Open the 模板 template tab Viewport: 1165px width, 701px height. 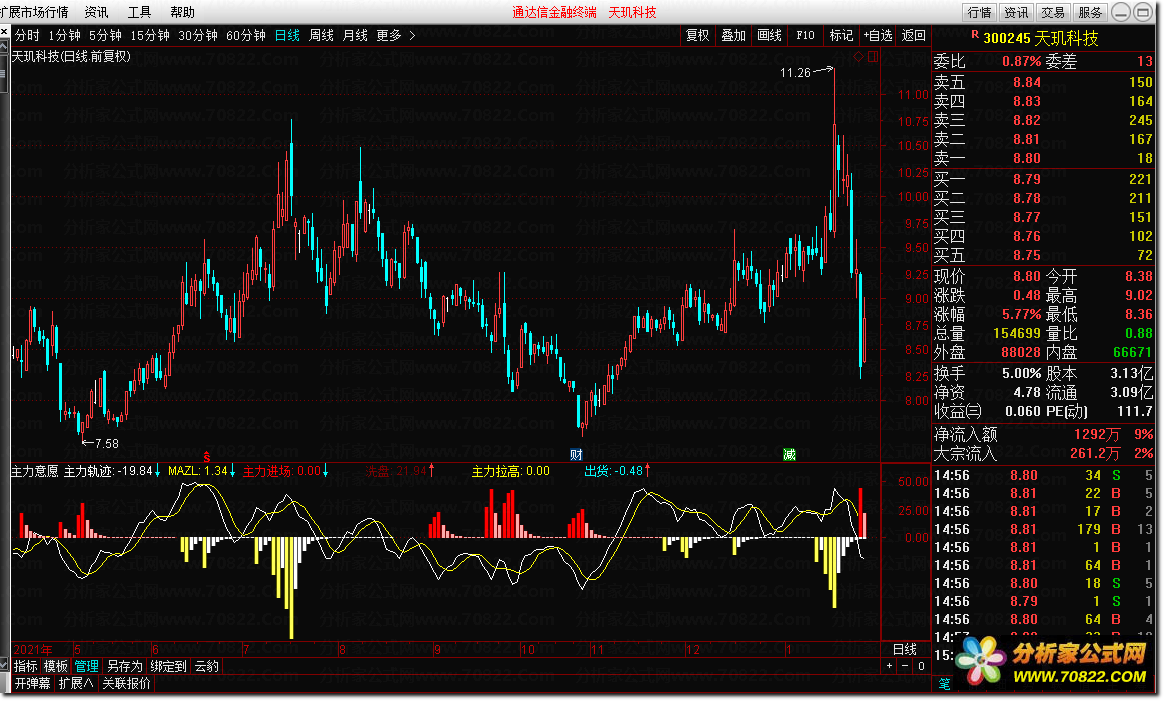56,666
